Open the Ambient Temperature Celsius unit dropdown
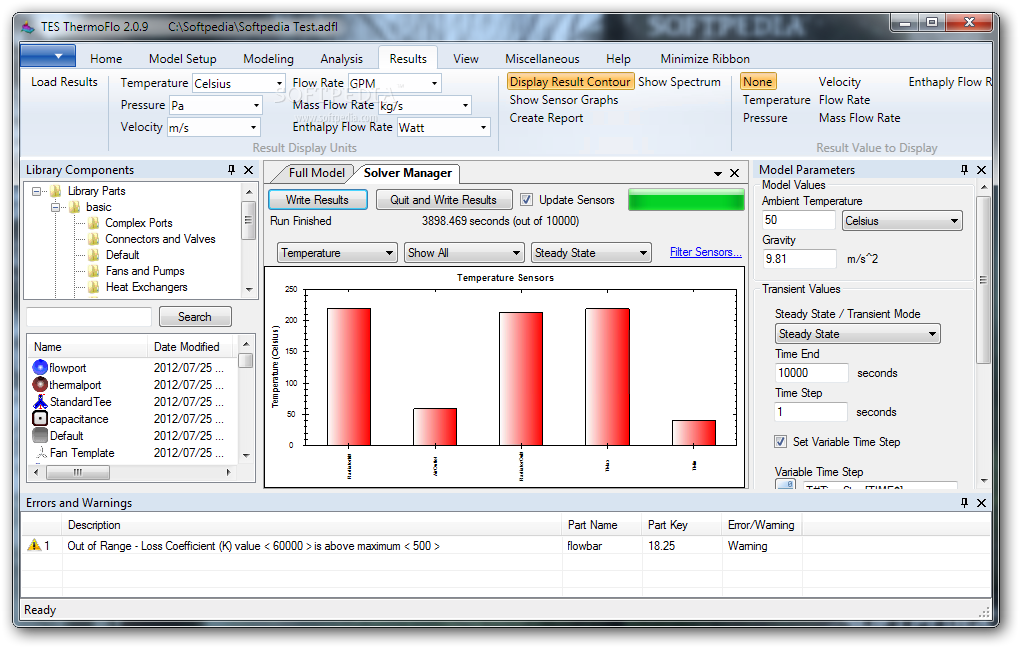 [902, 221]
